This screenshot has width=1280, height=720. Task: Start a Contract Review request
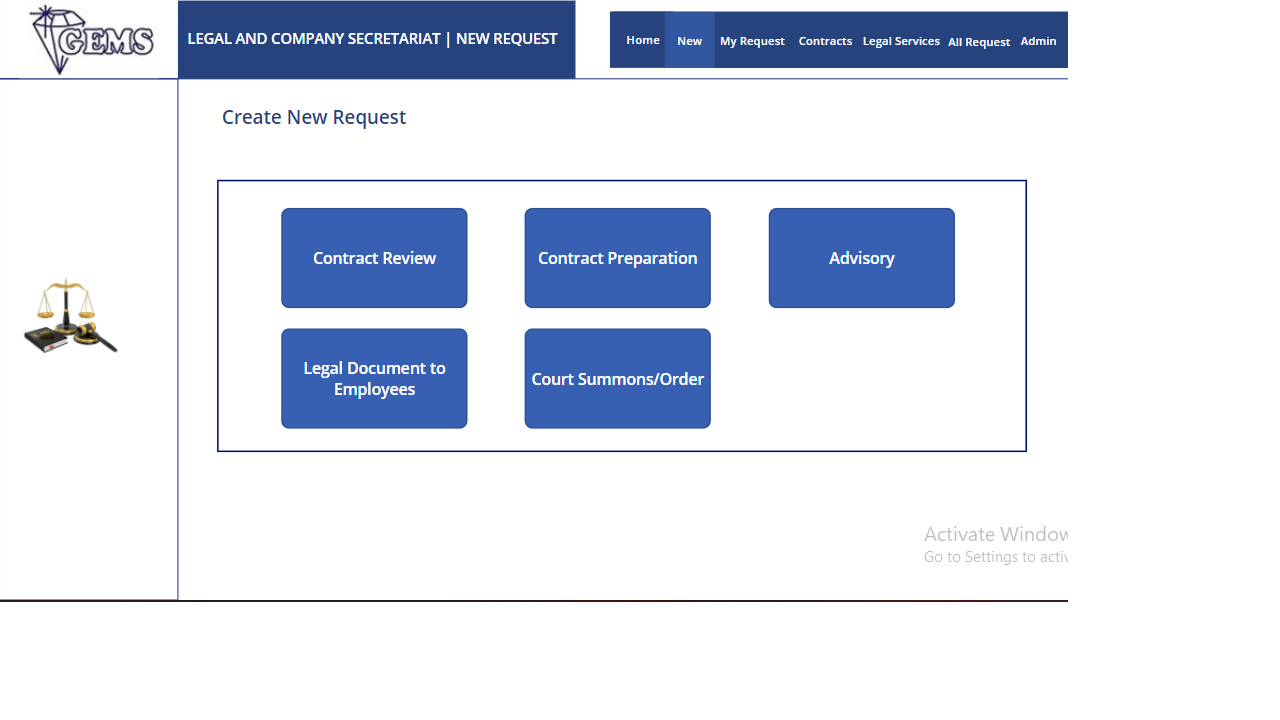click(374, 258)
